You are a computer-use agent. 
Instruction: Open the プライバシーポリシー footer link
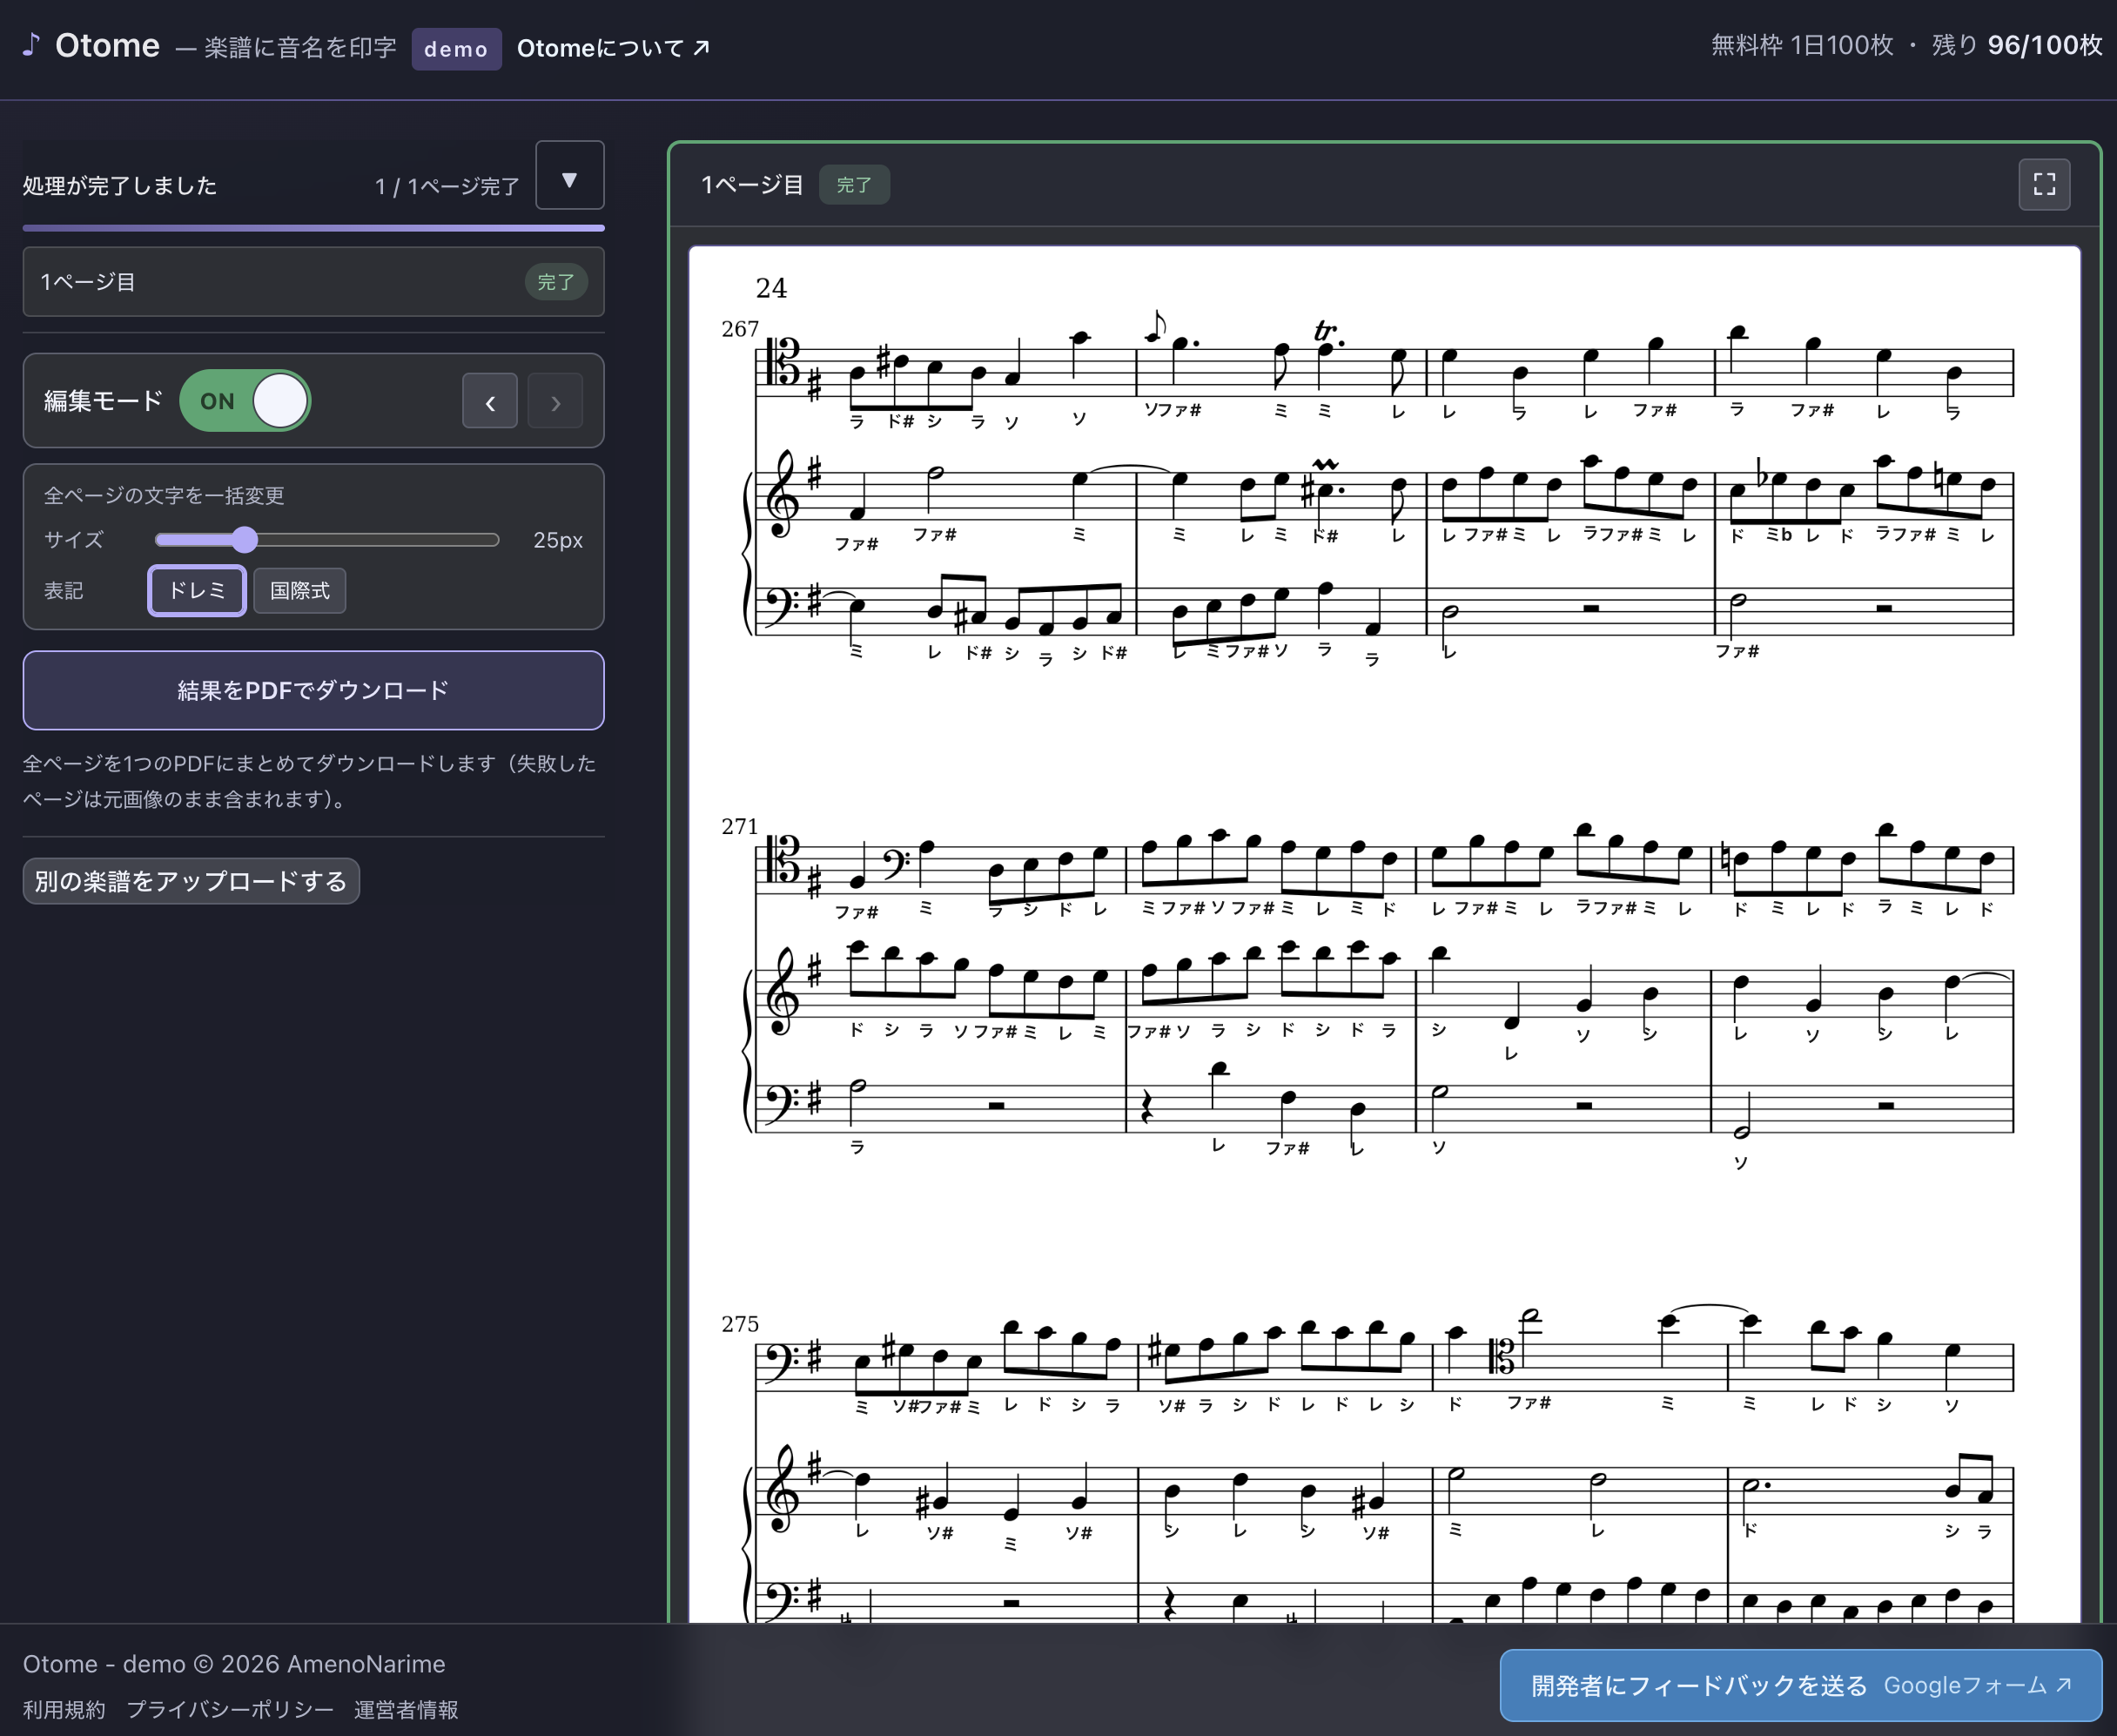[x=230, y=1709]
